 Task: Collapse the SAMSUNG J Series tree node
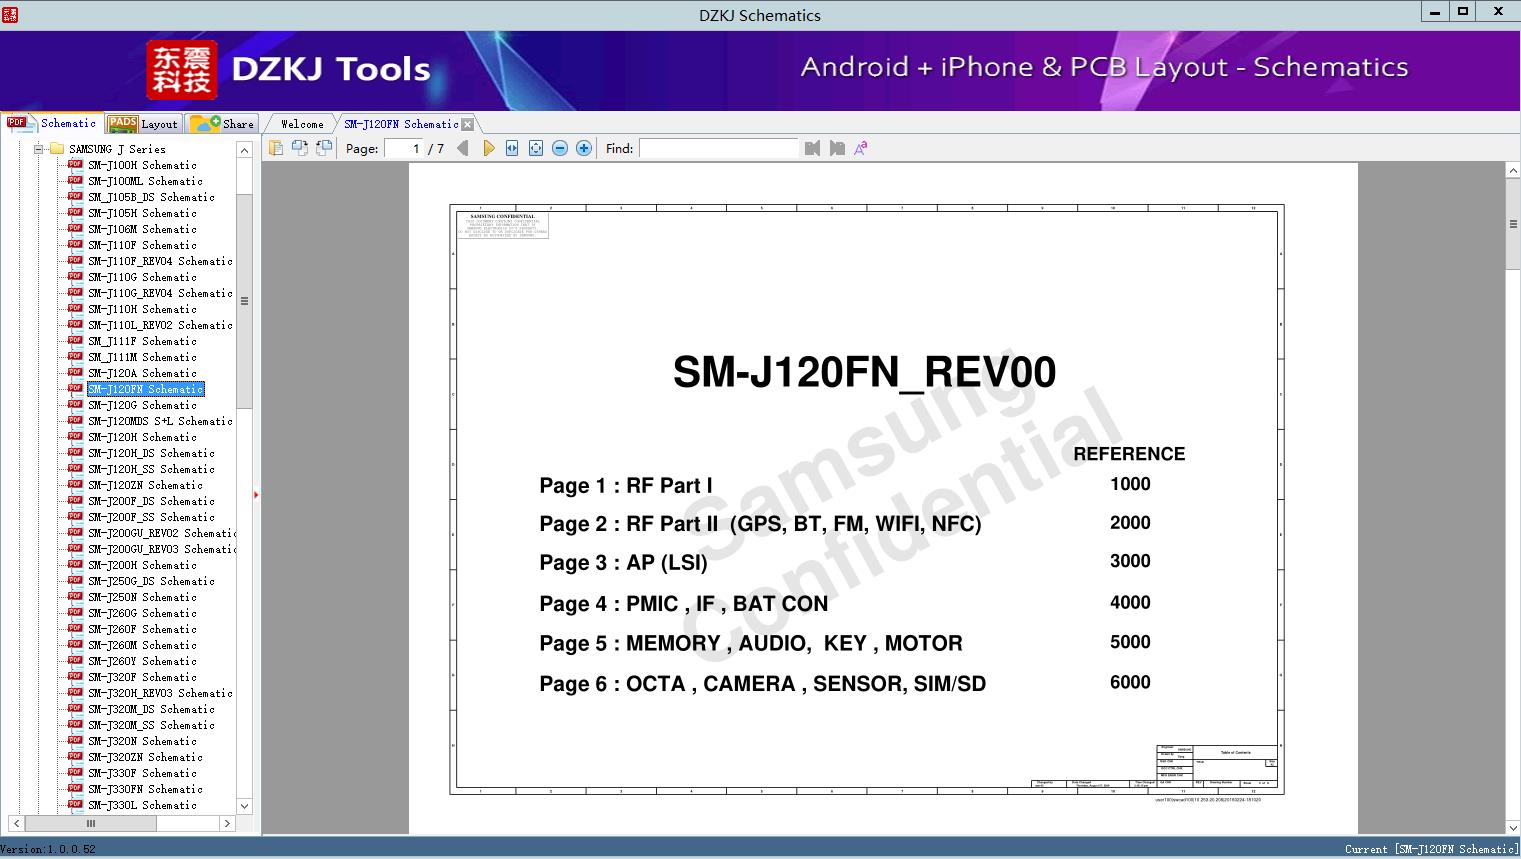point(39,149)
